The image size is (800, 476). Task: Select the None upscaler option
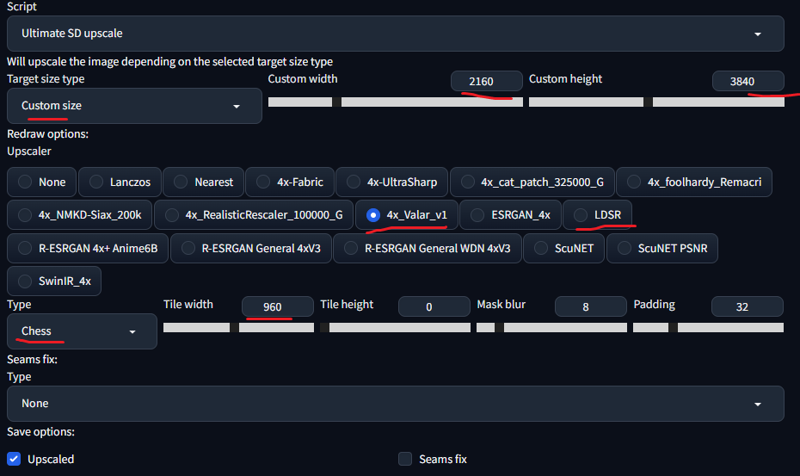point(42,182)
